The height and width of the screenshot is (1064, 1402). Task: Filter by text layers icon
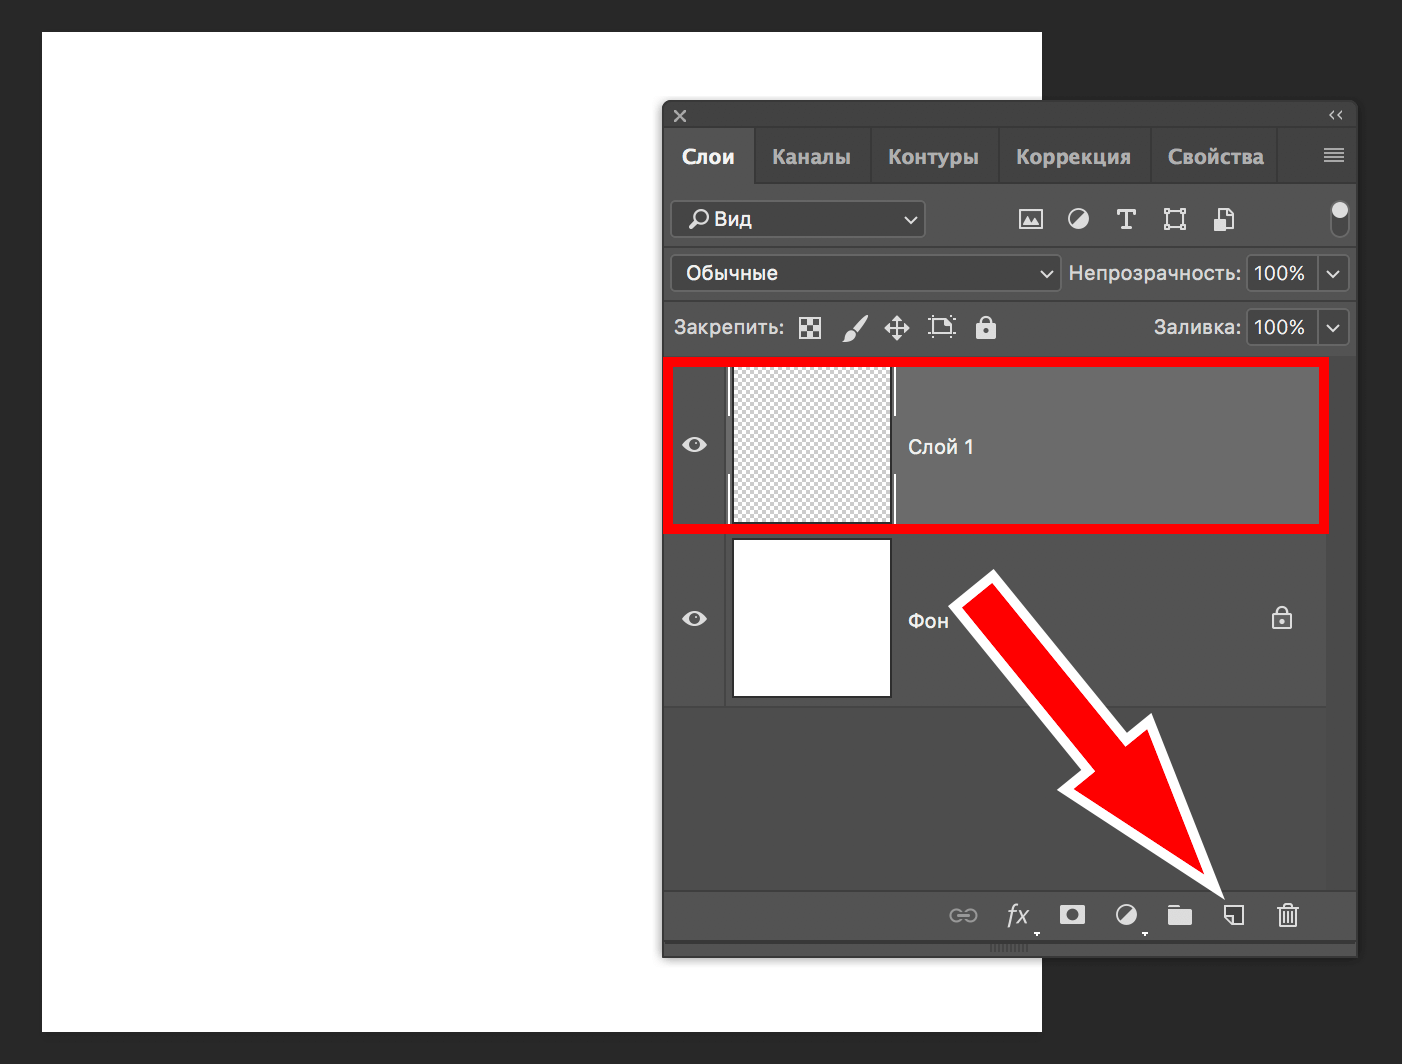(x=1126, y=219)
